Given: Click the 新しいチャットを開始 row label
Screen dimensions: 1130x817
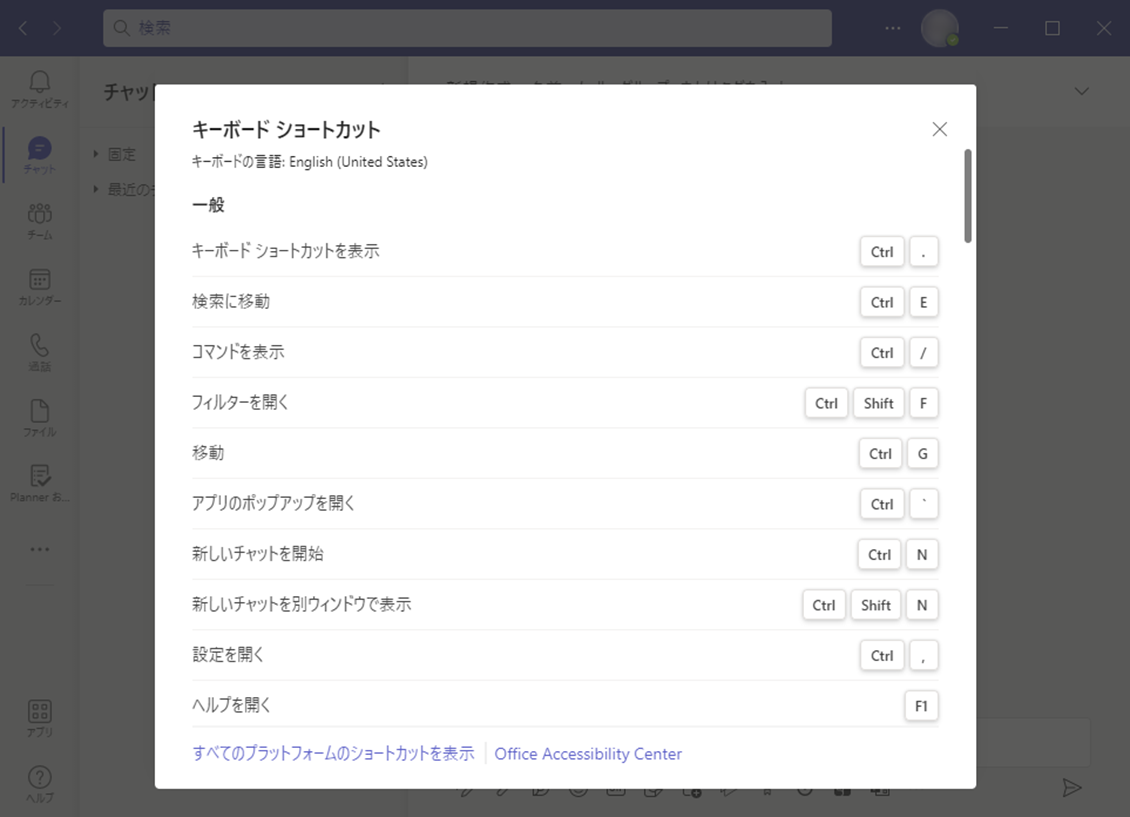Looking at the screenshot, I should tap(257, 553).
